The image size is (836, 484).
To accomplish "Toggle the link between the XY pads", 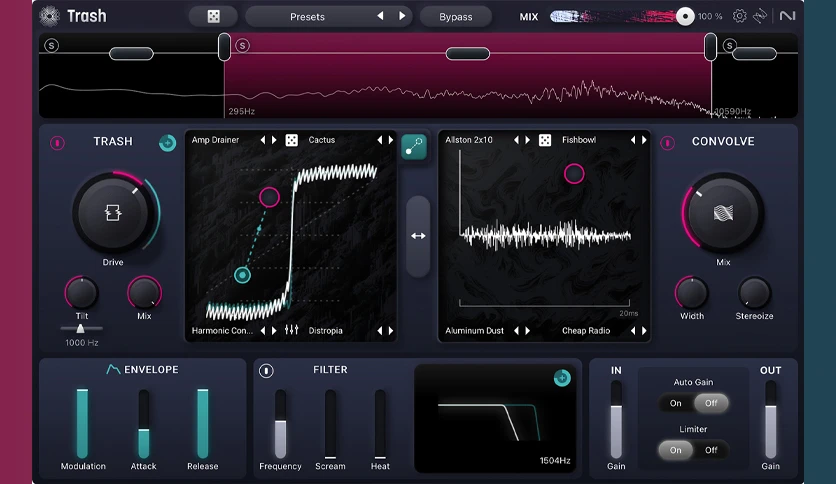I will [x=414, y=147].
